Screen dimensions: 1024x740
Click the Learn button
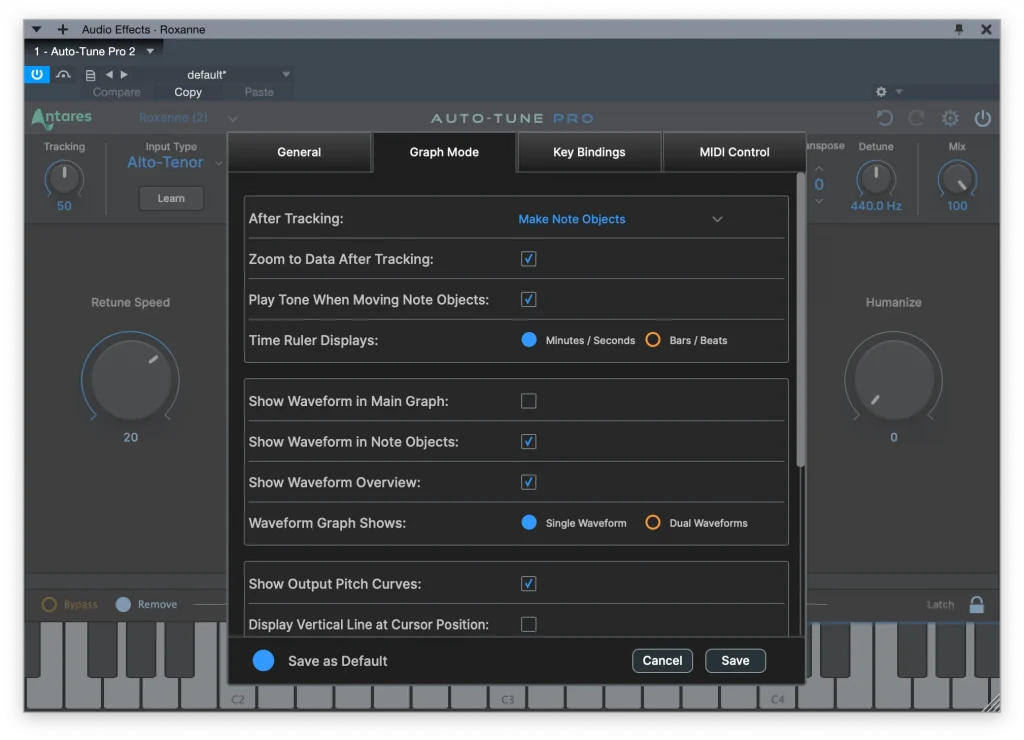(x=170, y=198)
